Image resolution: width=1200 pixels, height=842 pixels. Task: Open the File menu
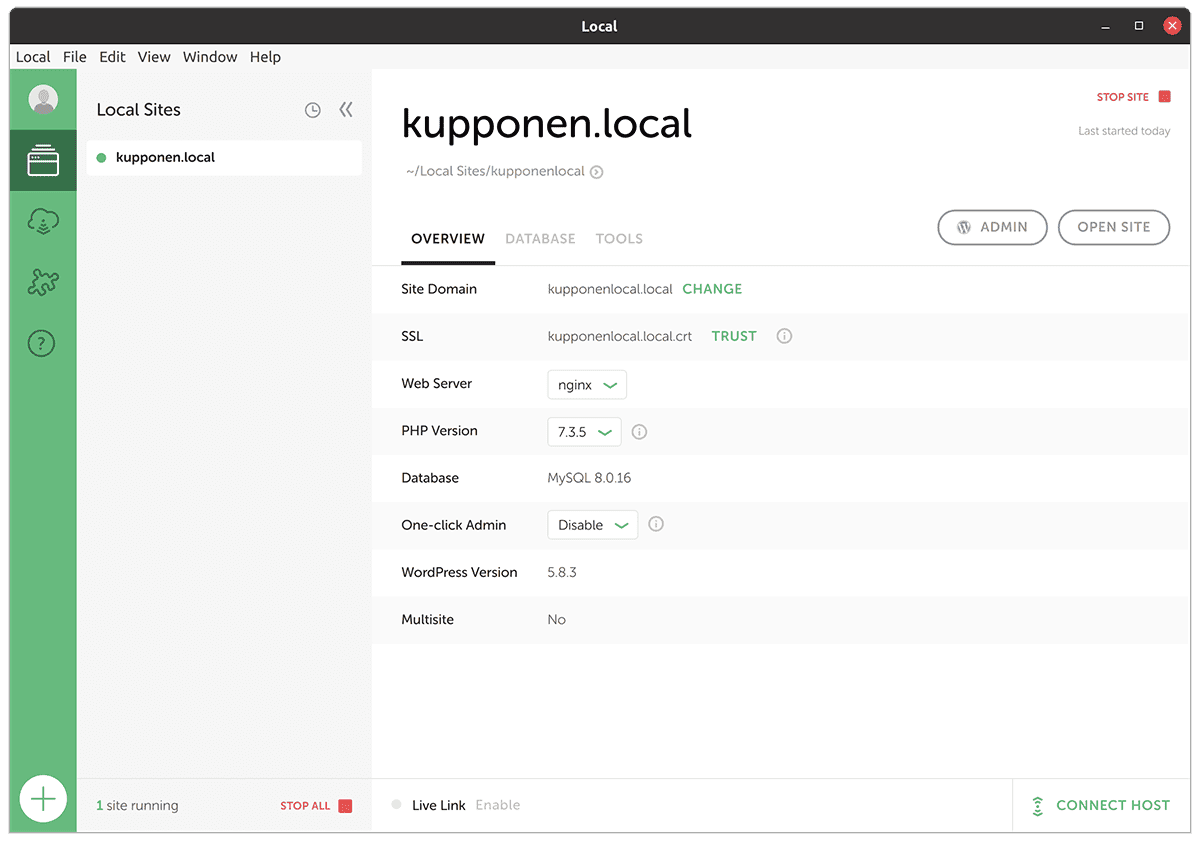pos(75,57)
